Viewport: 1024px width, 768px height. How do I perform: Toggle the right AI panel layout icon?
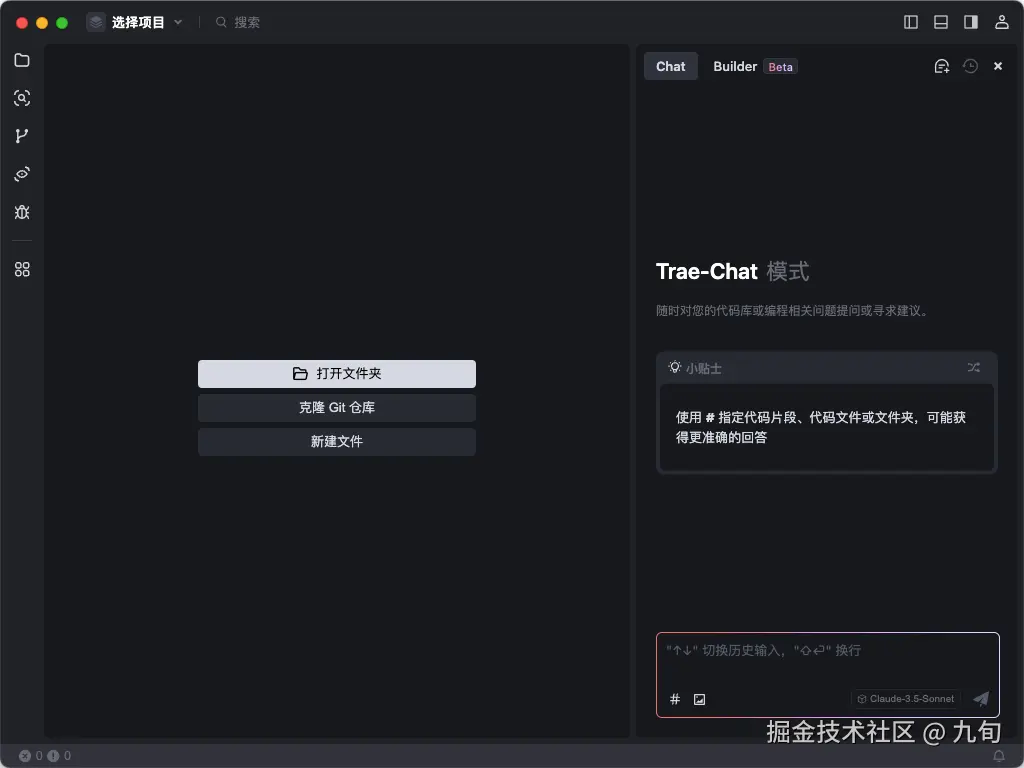tap(971, 22)
